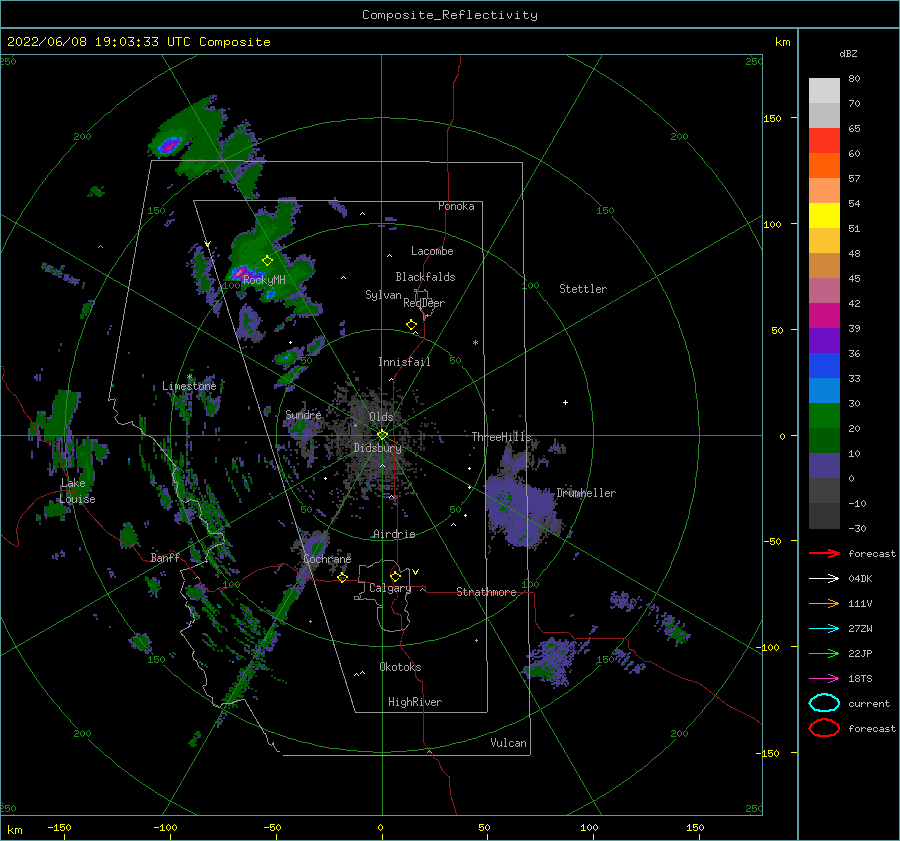Screen dimensions: 900x841
Task: Click the yellow diamond marker east of Cochrane
Action: tap(342, 577)
